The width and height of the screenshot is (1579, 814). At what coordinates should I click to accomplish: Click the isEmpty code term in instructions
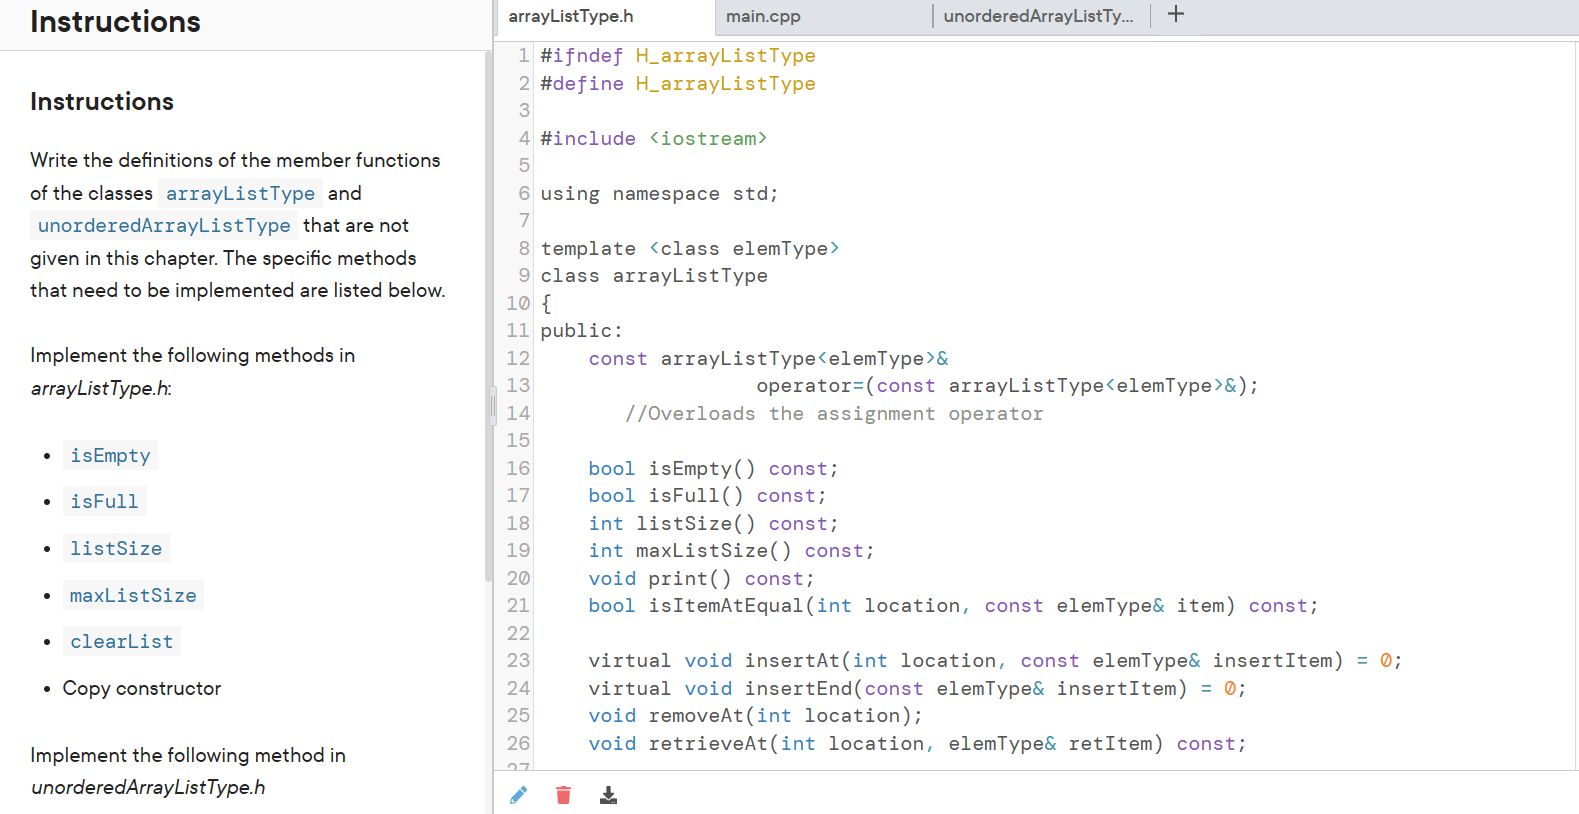coord(110,456)
